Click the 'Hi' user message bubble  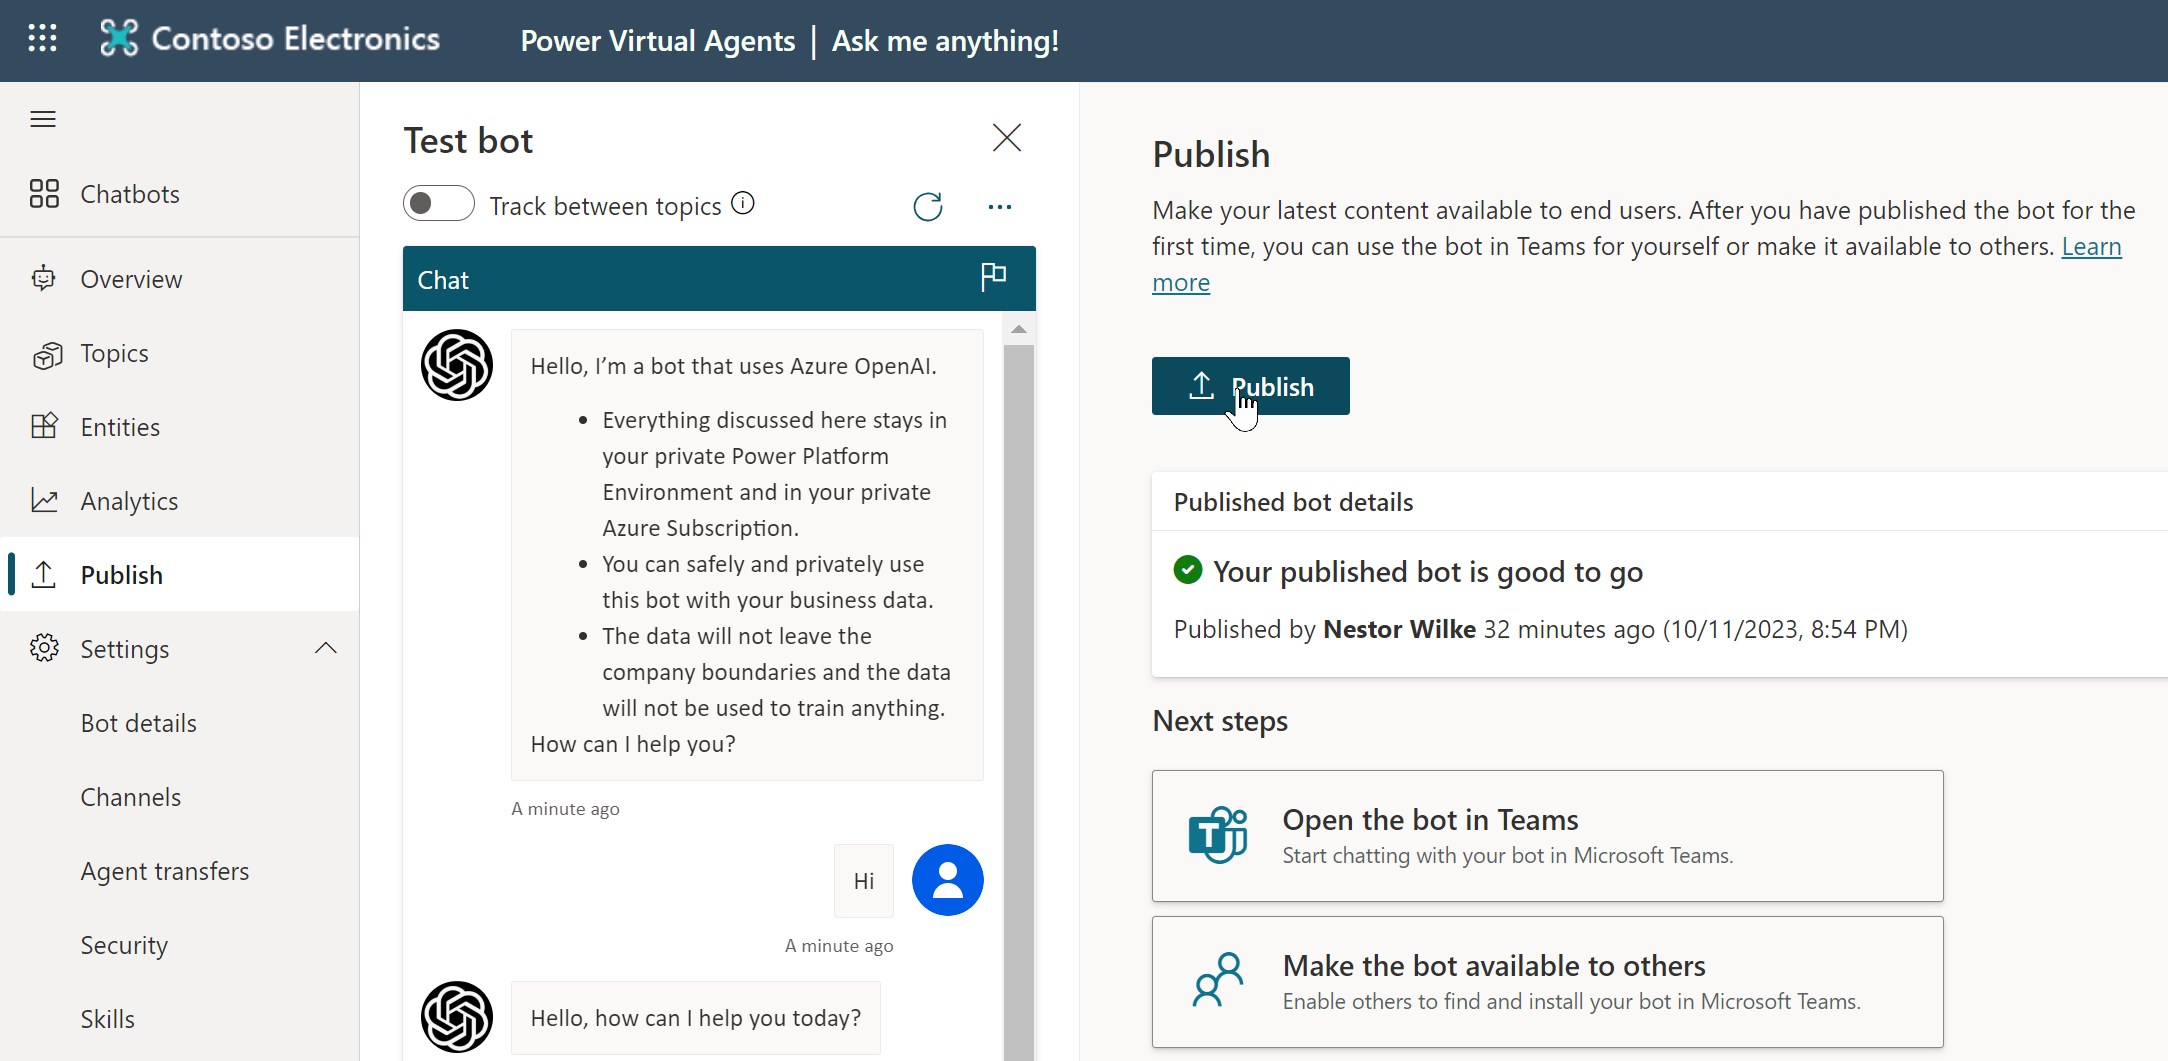point(864,881)
